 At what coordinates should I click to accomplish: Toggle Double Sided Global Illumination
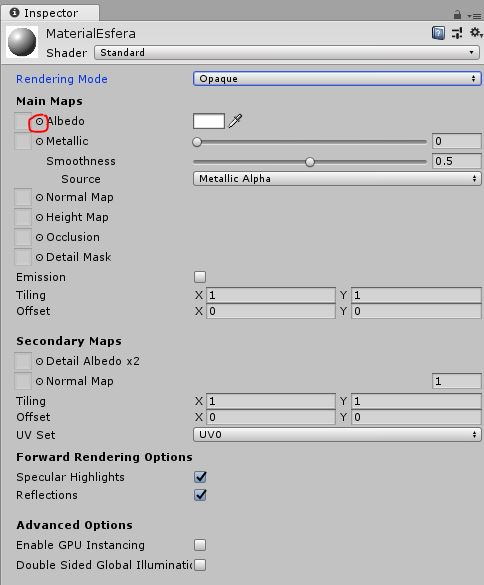[x=200, y=565]
